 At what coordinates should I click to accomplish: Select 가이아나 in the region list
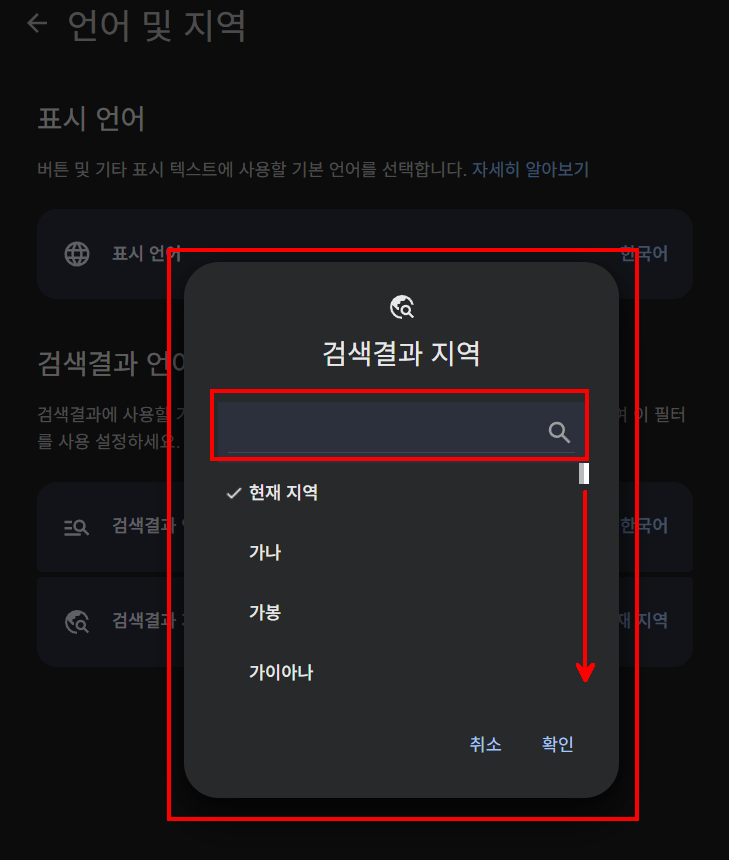coord(281,672)
